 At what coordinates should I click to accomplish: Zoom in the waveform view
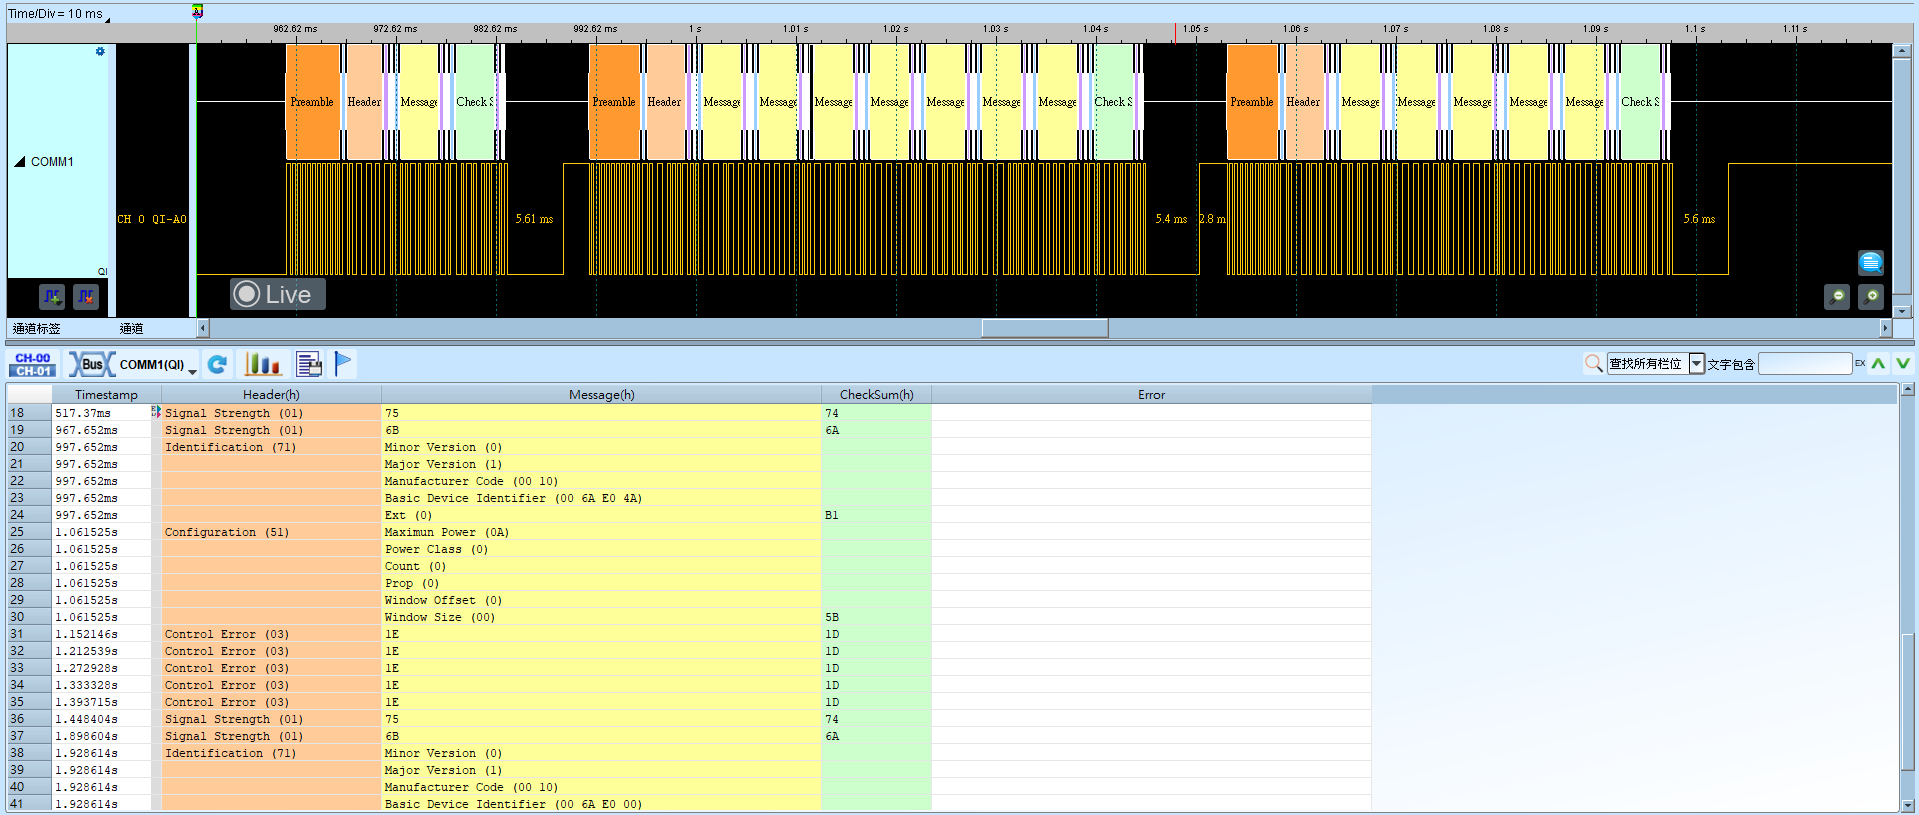tap(1870, 297)
